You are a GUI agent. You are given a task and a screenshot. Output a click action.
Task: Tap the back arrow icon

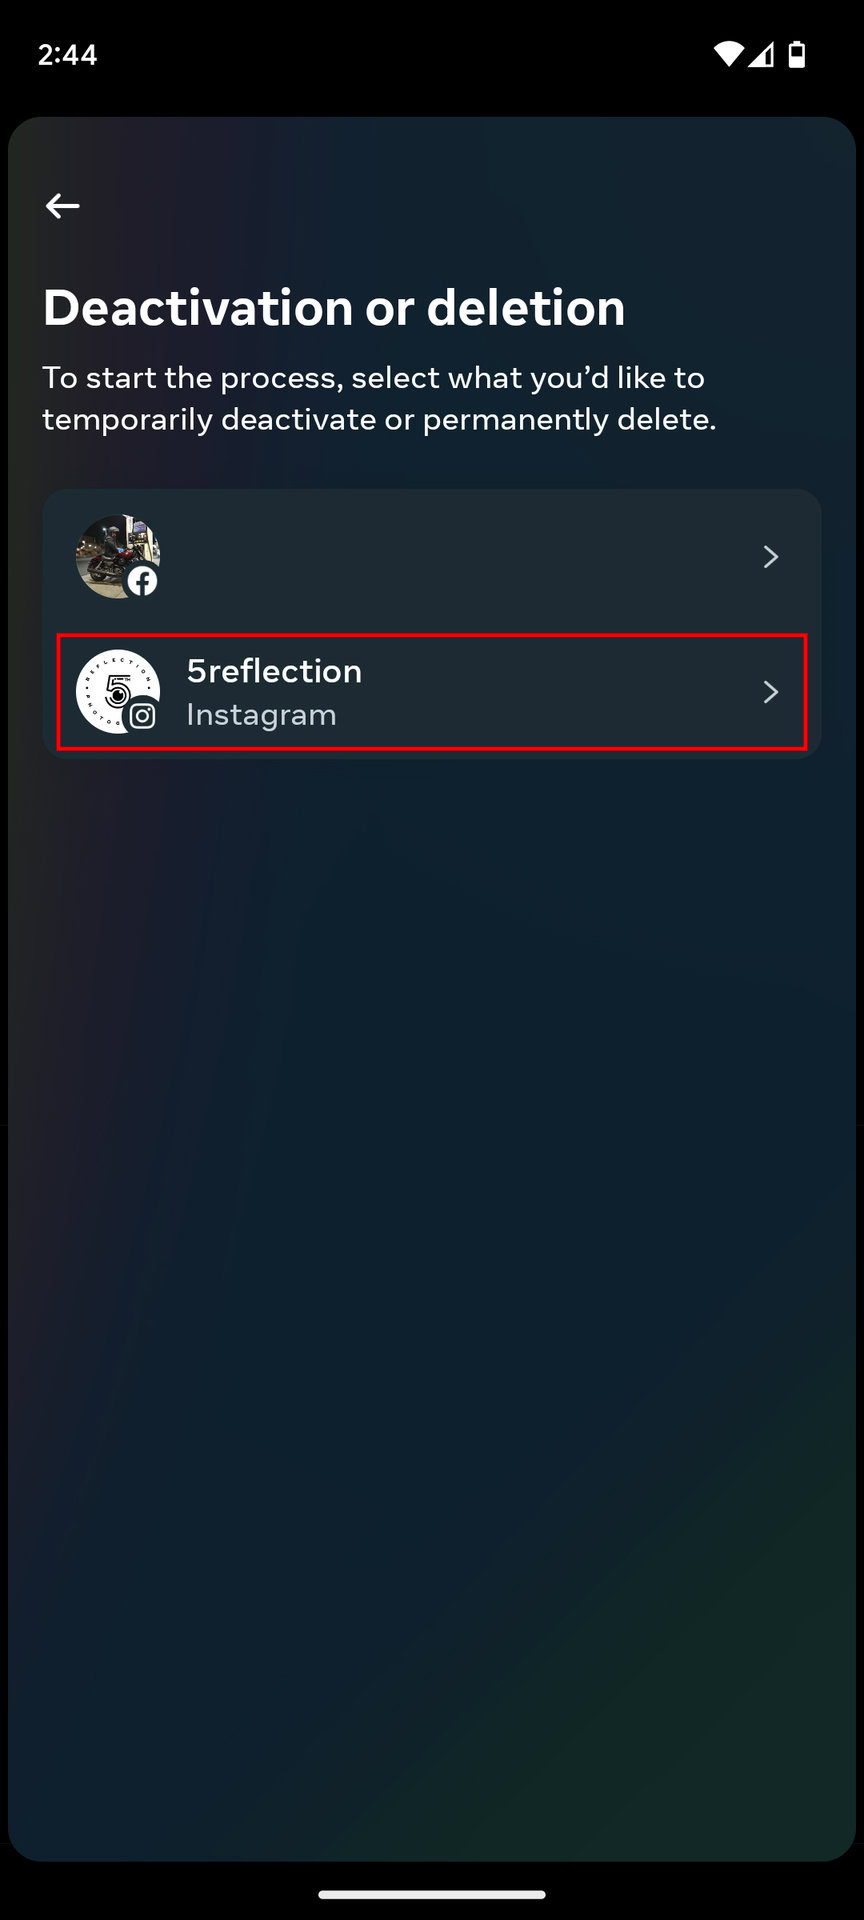pyautogui.click(x=62, y=206)
